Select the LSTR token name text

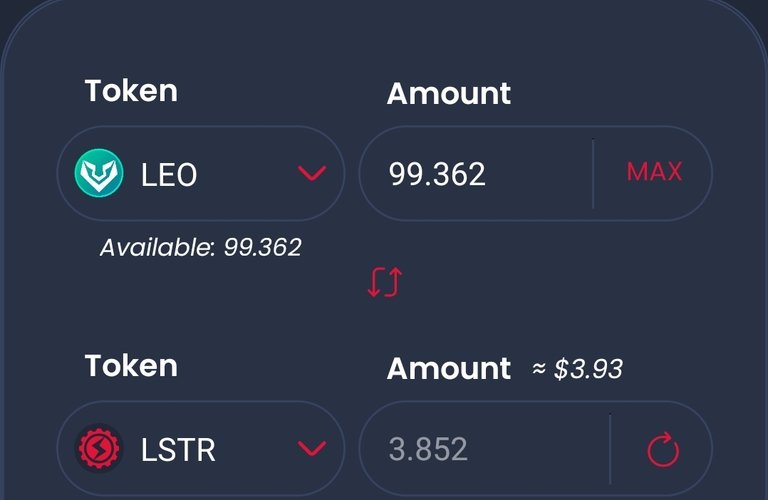click(178, 450)
